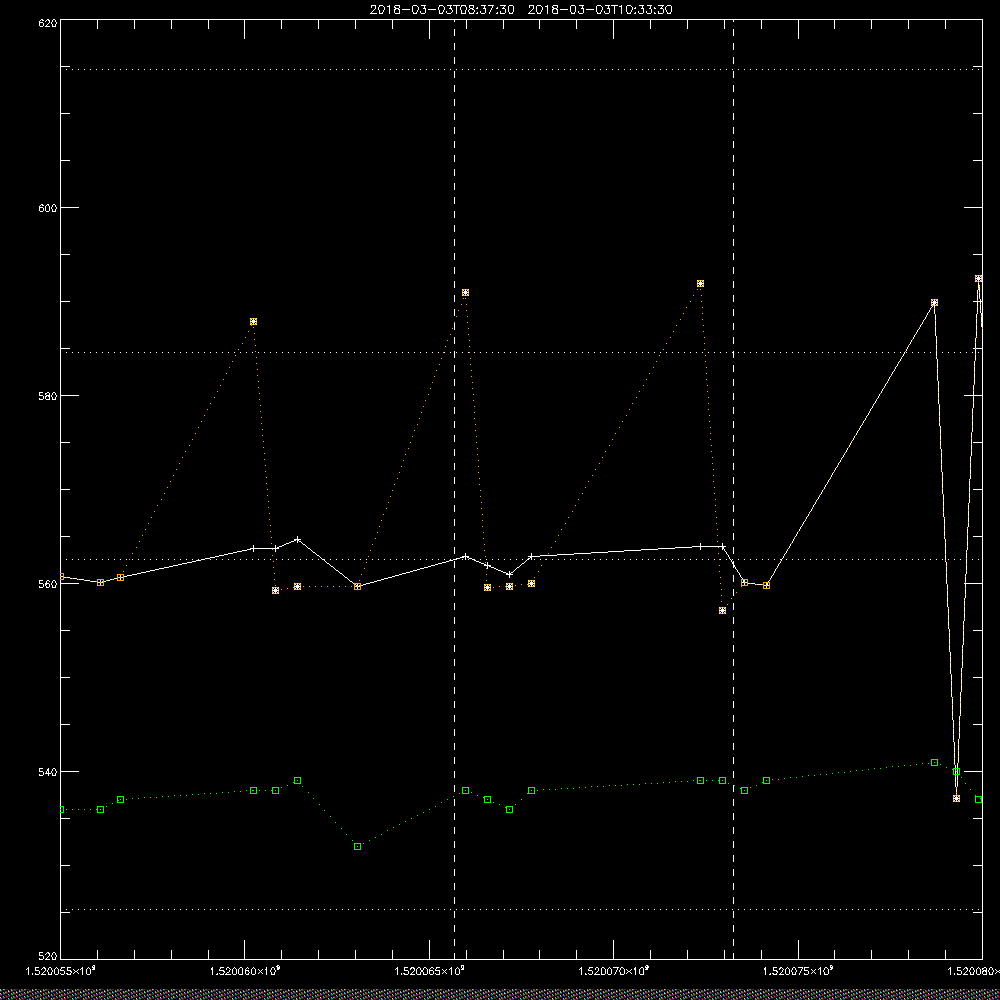Screen dimensions: 1000x1000
Task: Select the highest green square near 541
Action: point(934,763)
